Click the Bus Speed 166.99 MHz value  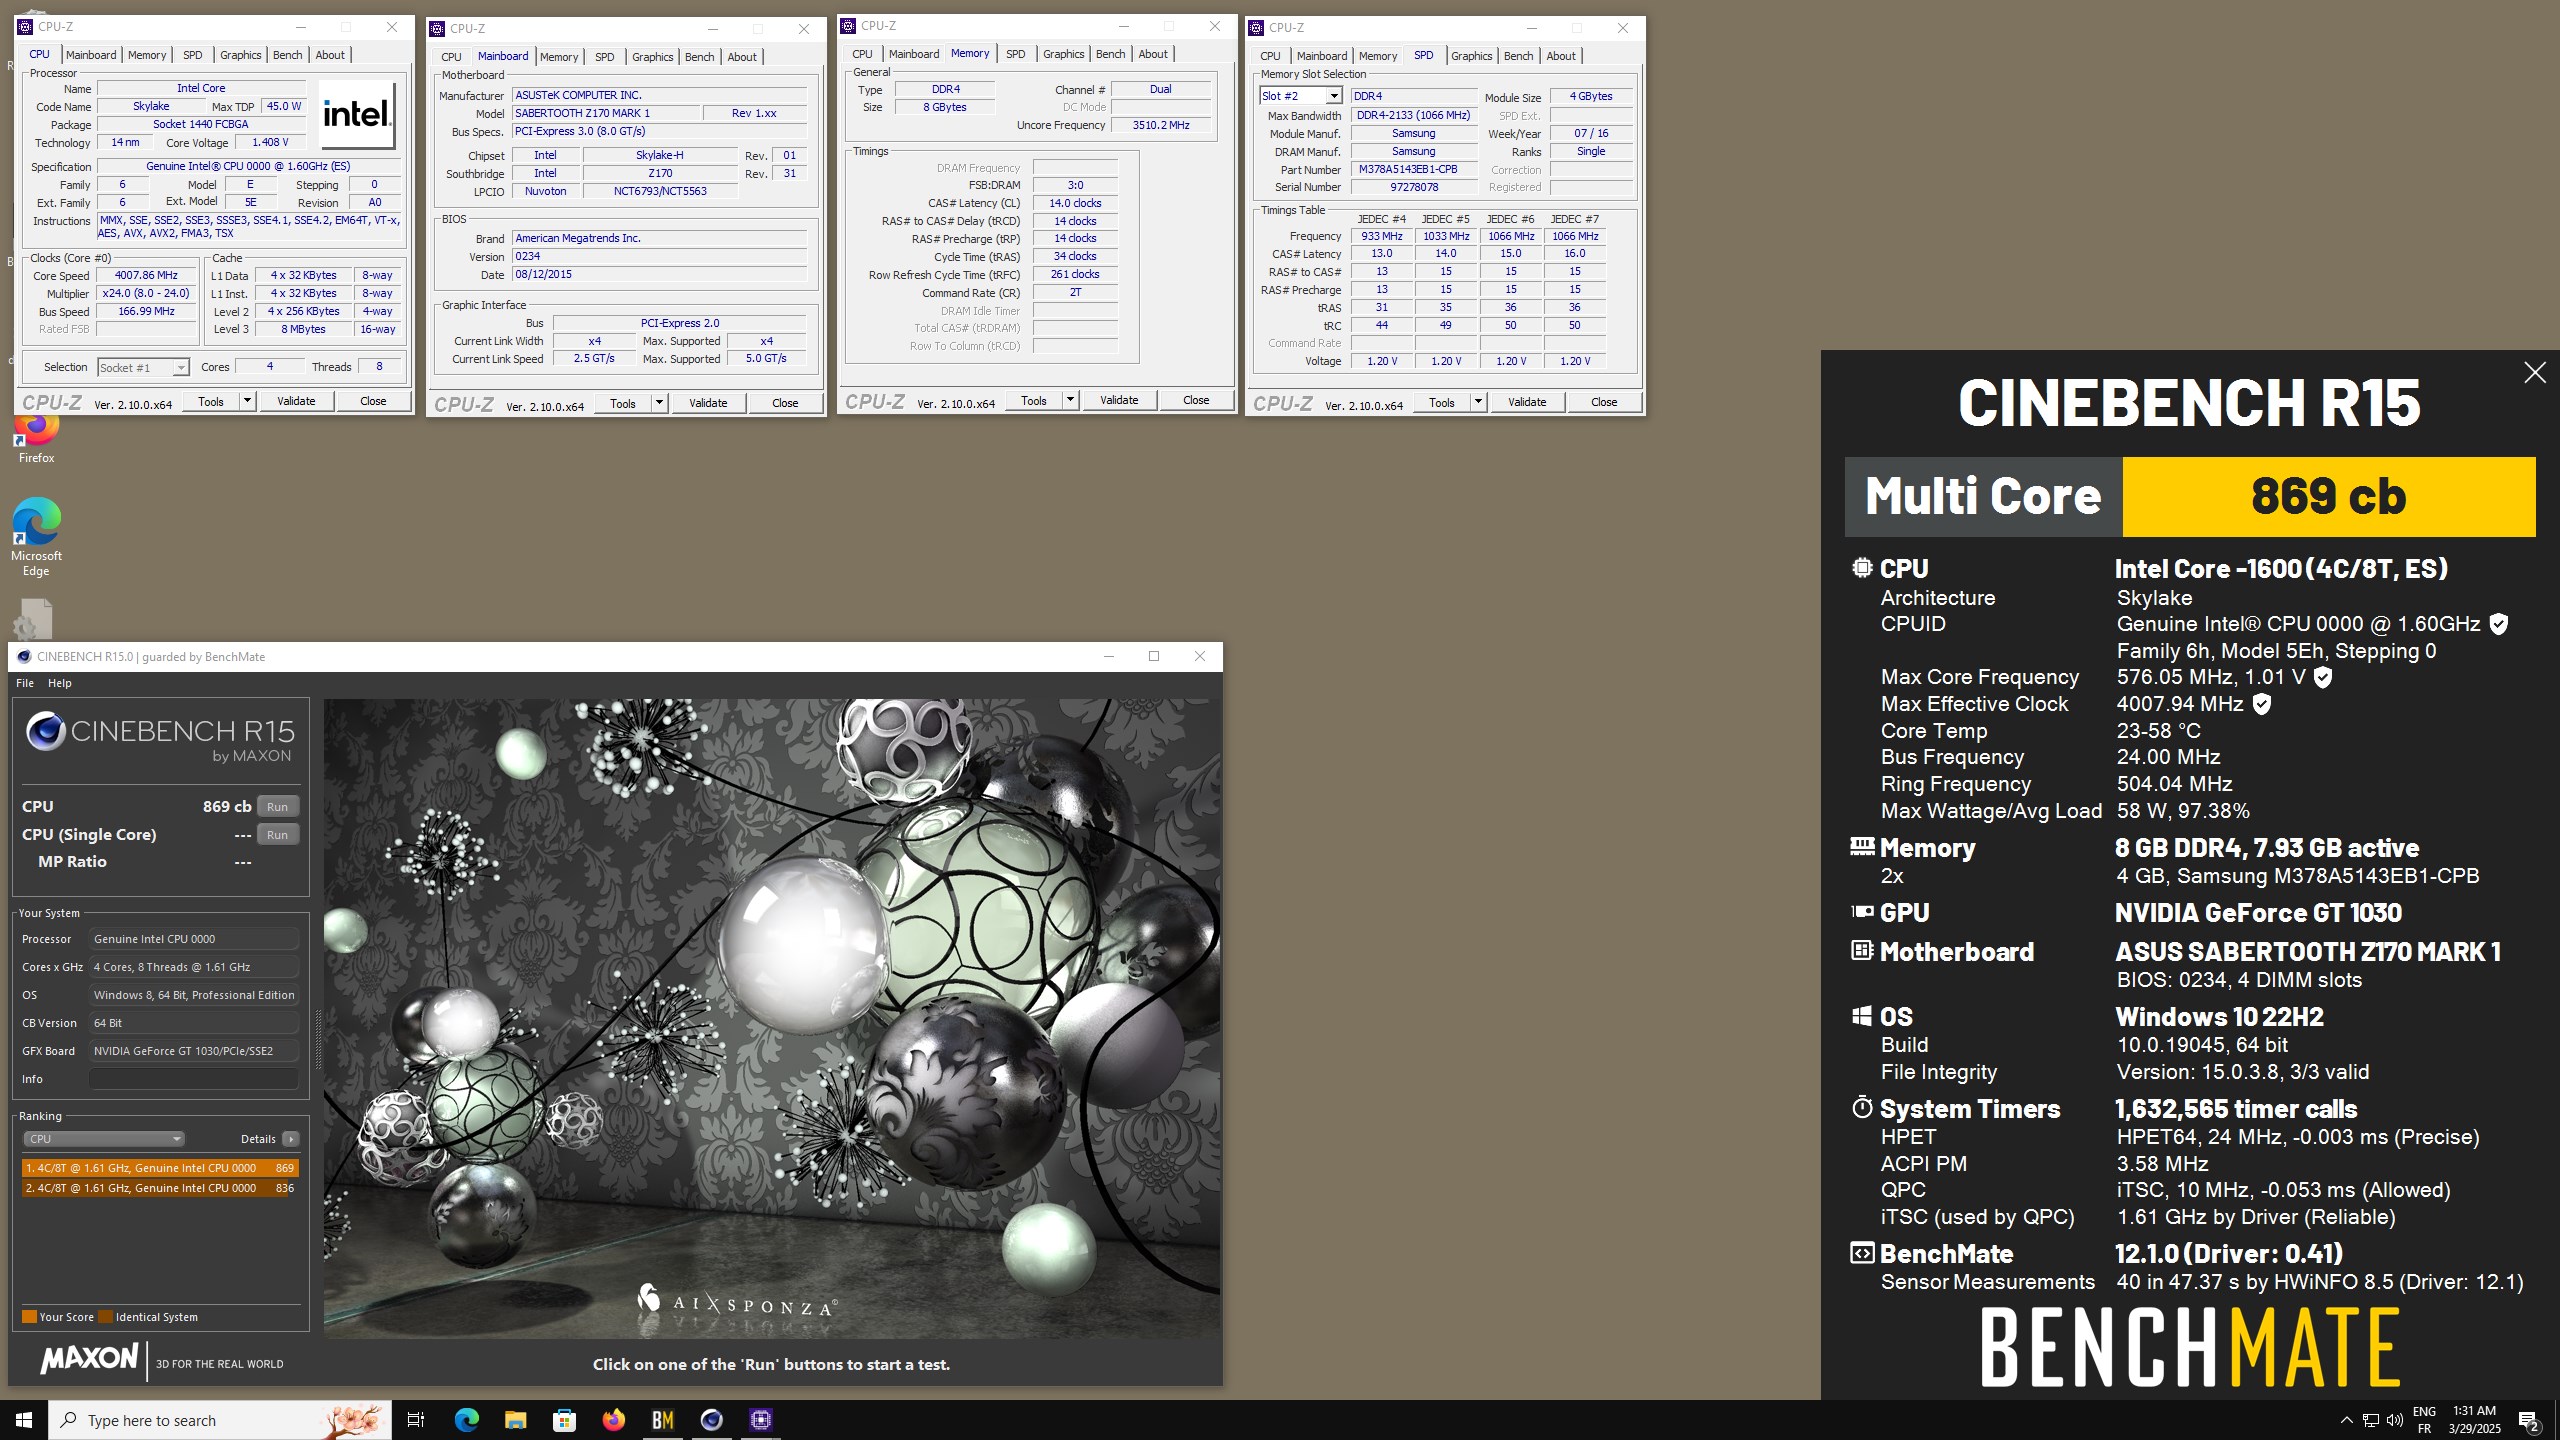(146, 312)
